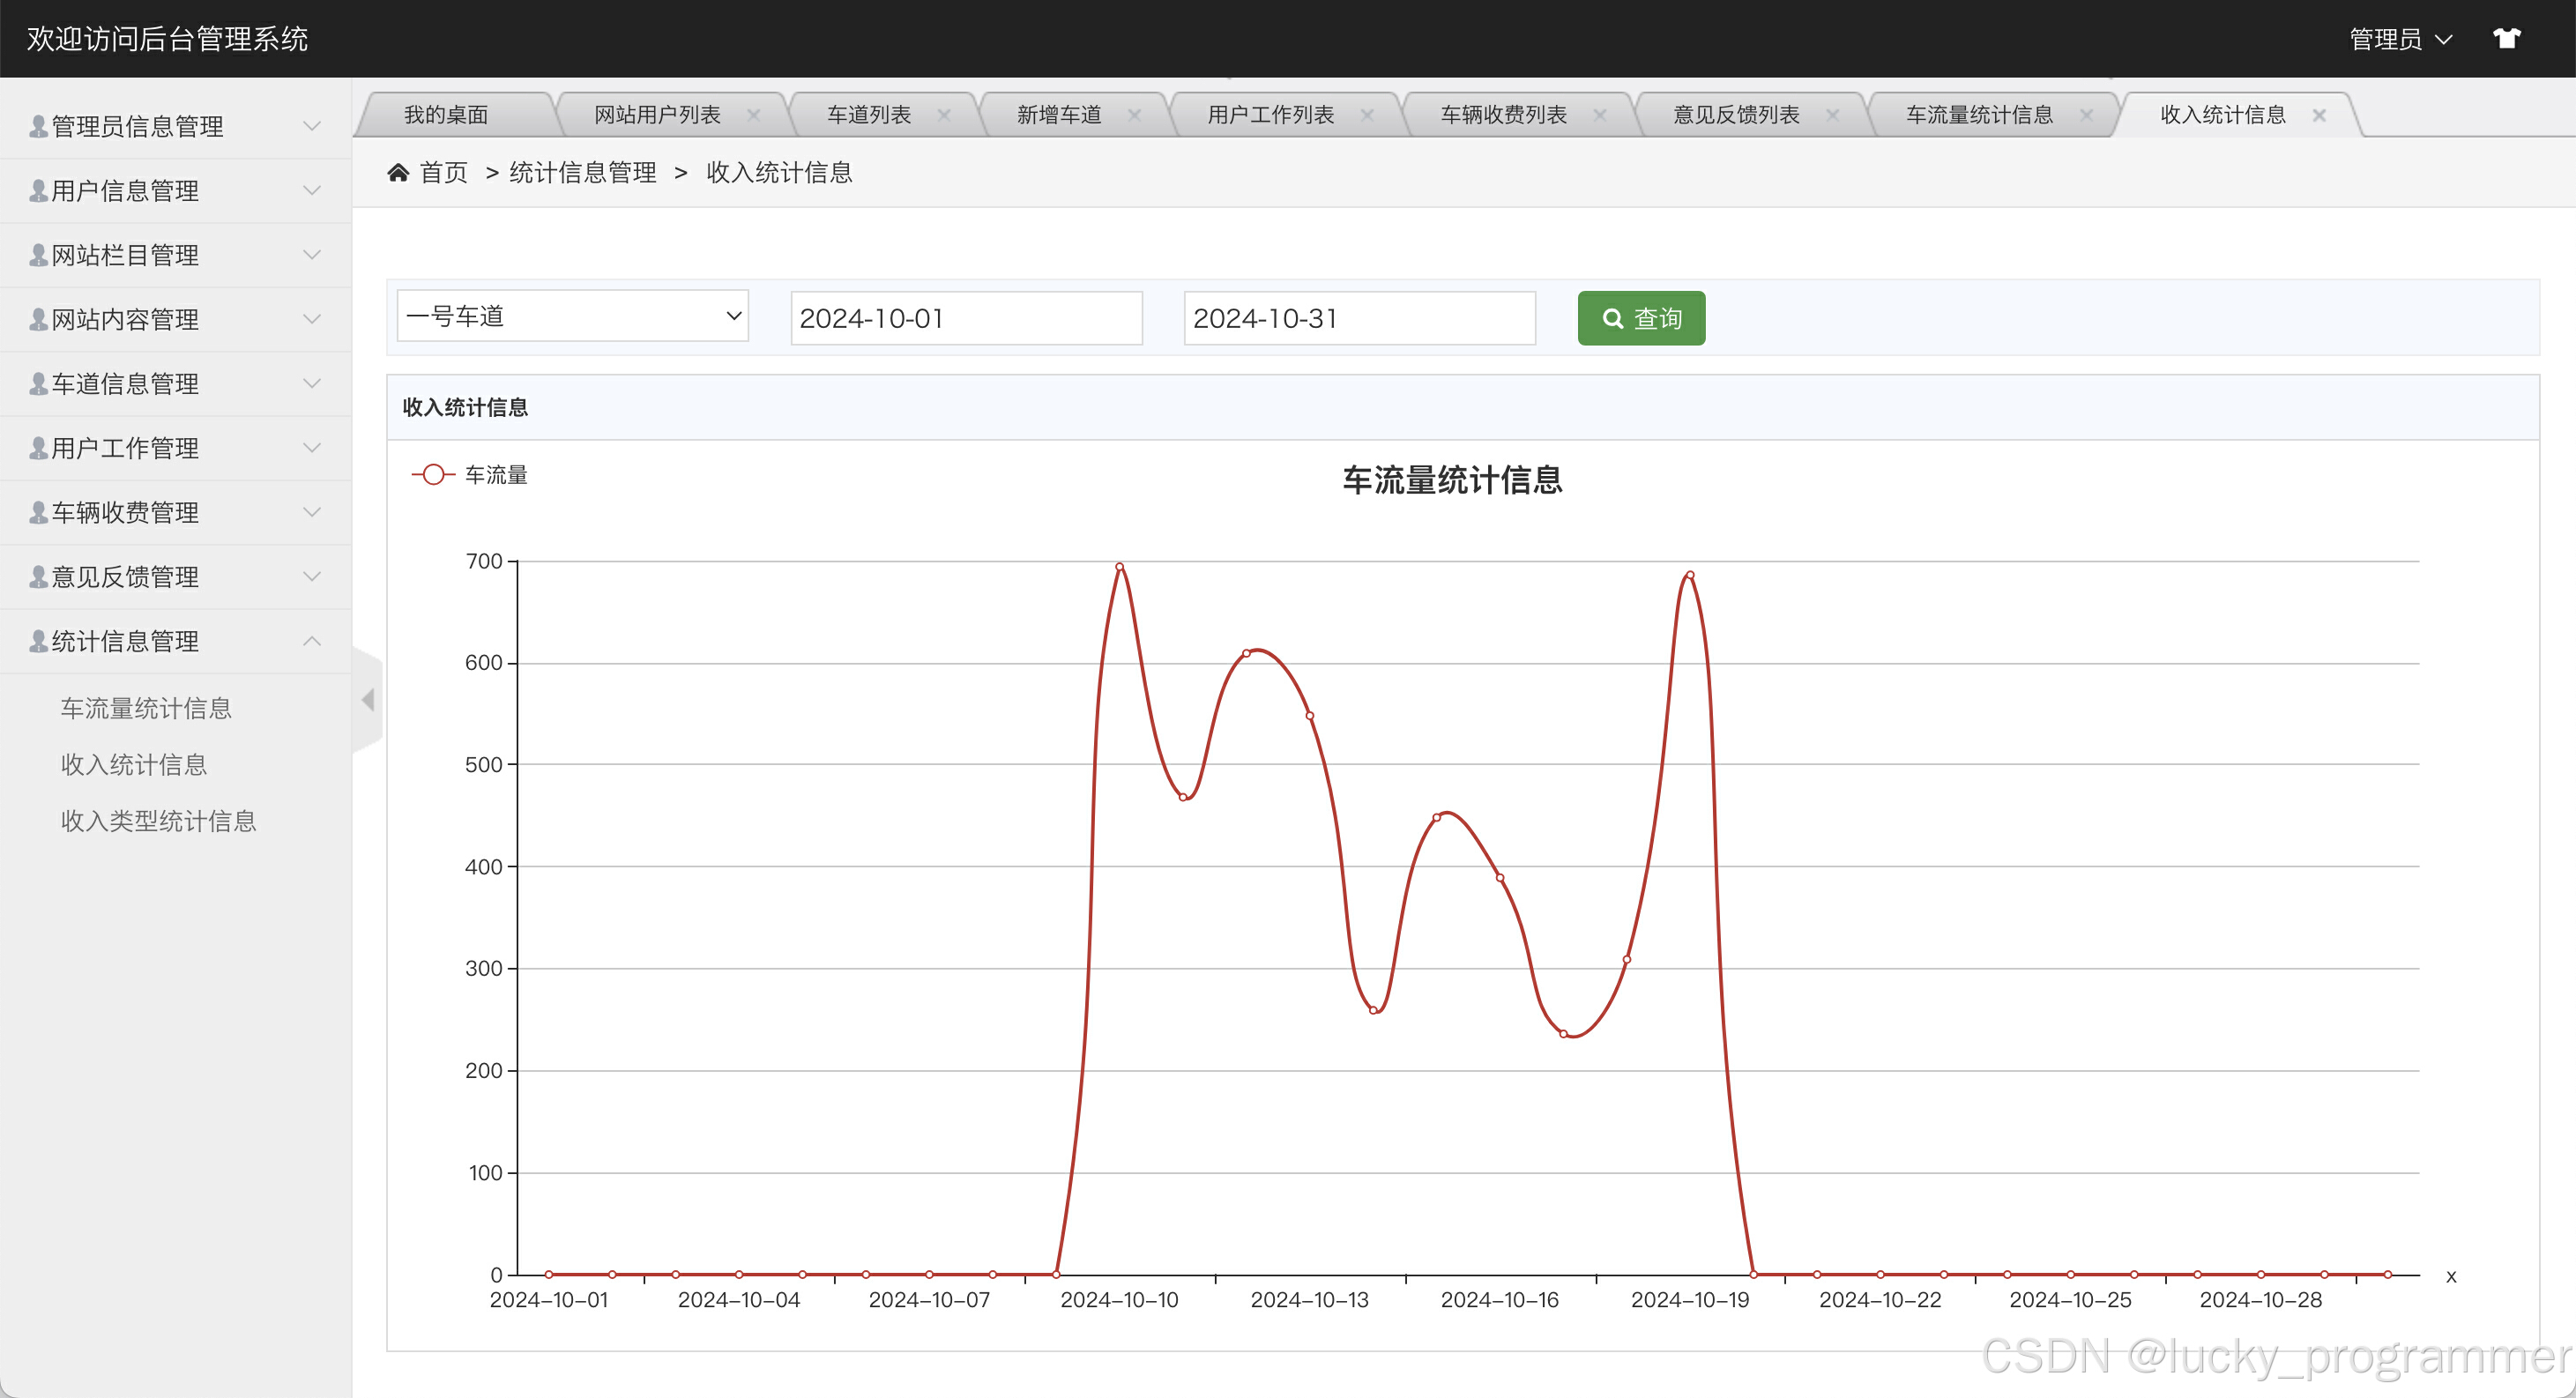
Task: Close the 车道列表 tab
Action: point(943,115)
